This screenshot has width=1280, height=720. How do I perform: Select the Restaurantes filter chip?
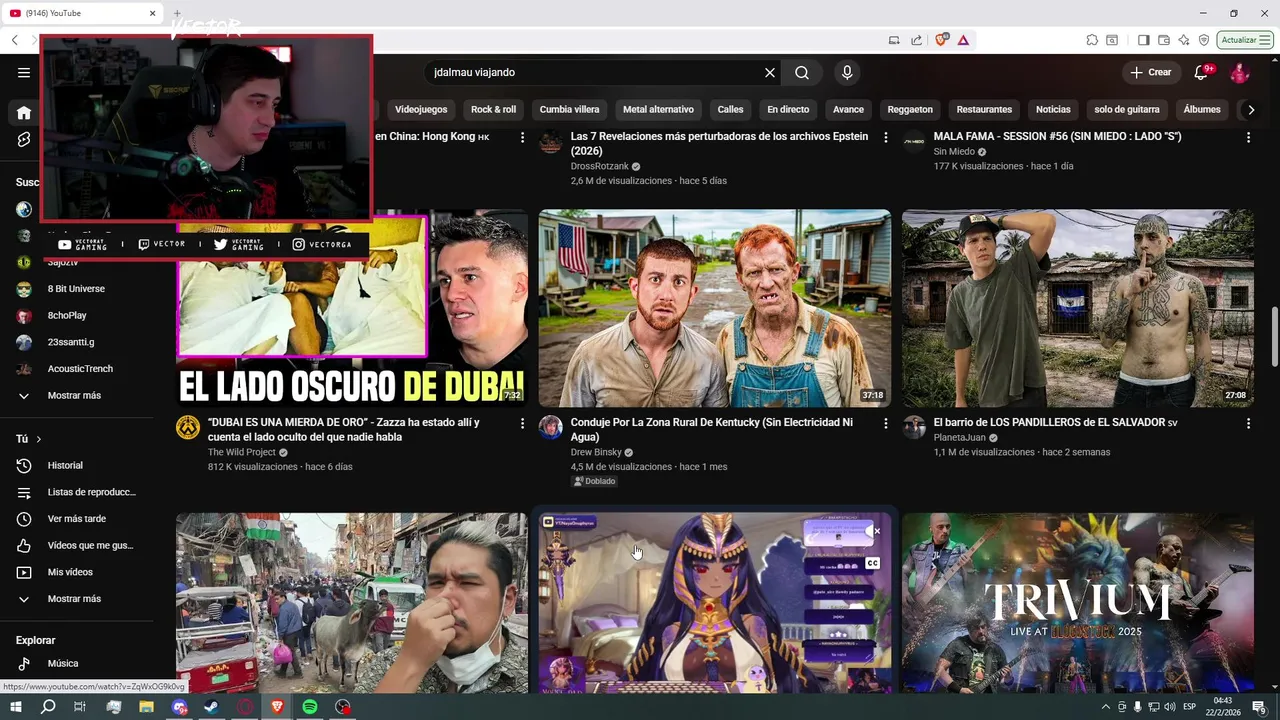(x=984, y=109)
